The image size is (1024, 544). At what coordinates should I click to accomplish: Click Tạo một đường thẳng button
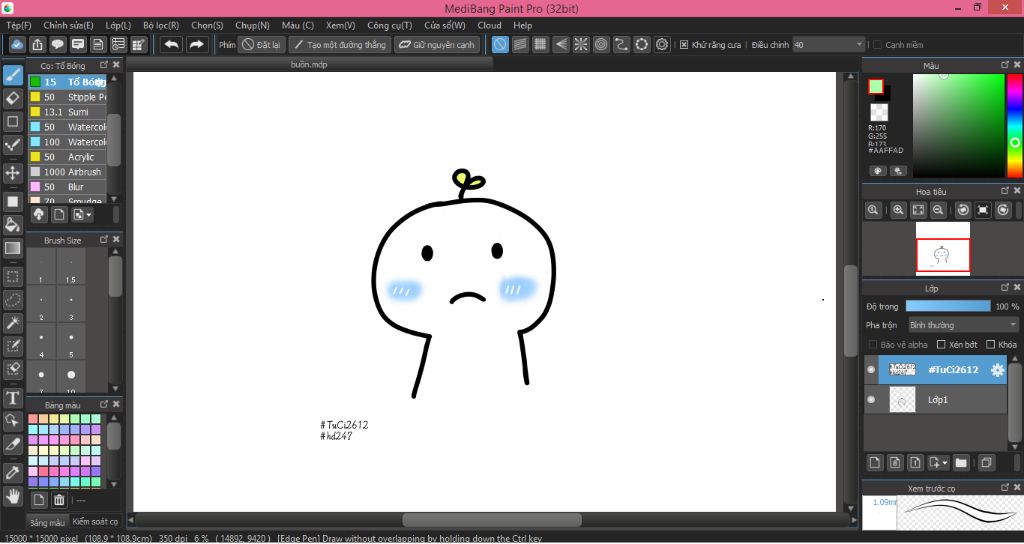pyautogui.click(x=340, y=45)
